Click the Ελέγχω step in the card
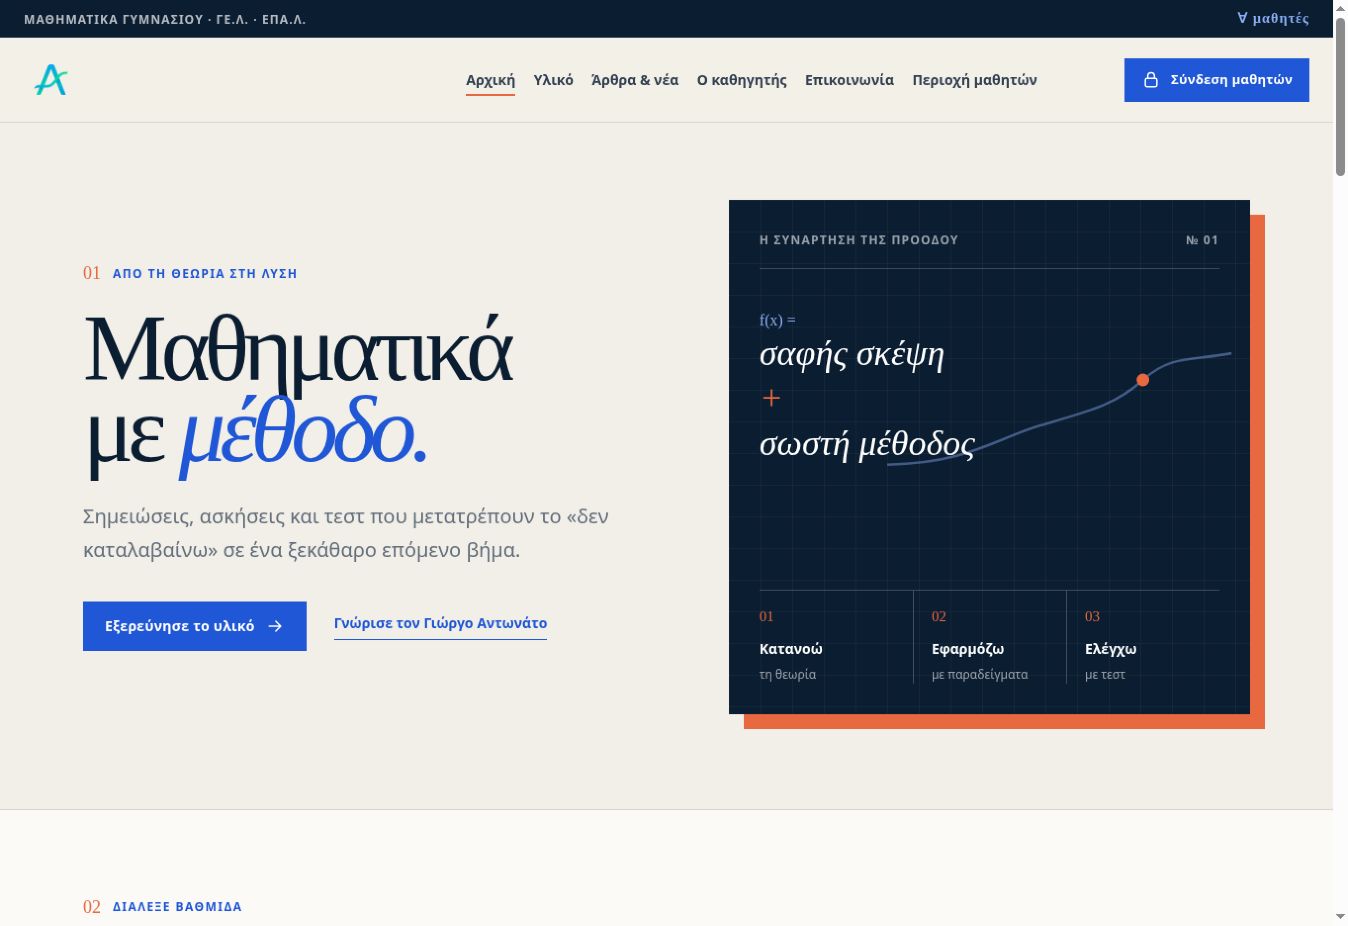This screenshot has width=1348, height=926. point(1110,649)
